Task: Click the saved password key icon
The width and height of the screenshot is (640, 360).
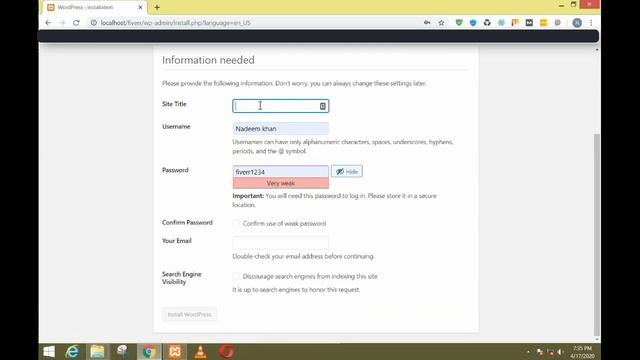Action: pos(427,23)
